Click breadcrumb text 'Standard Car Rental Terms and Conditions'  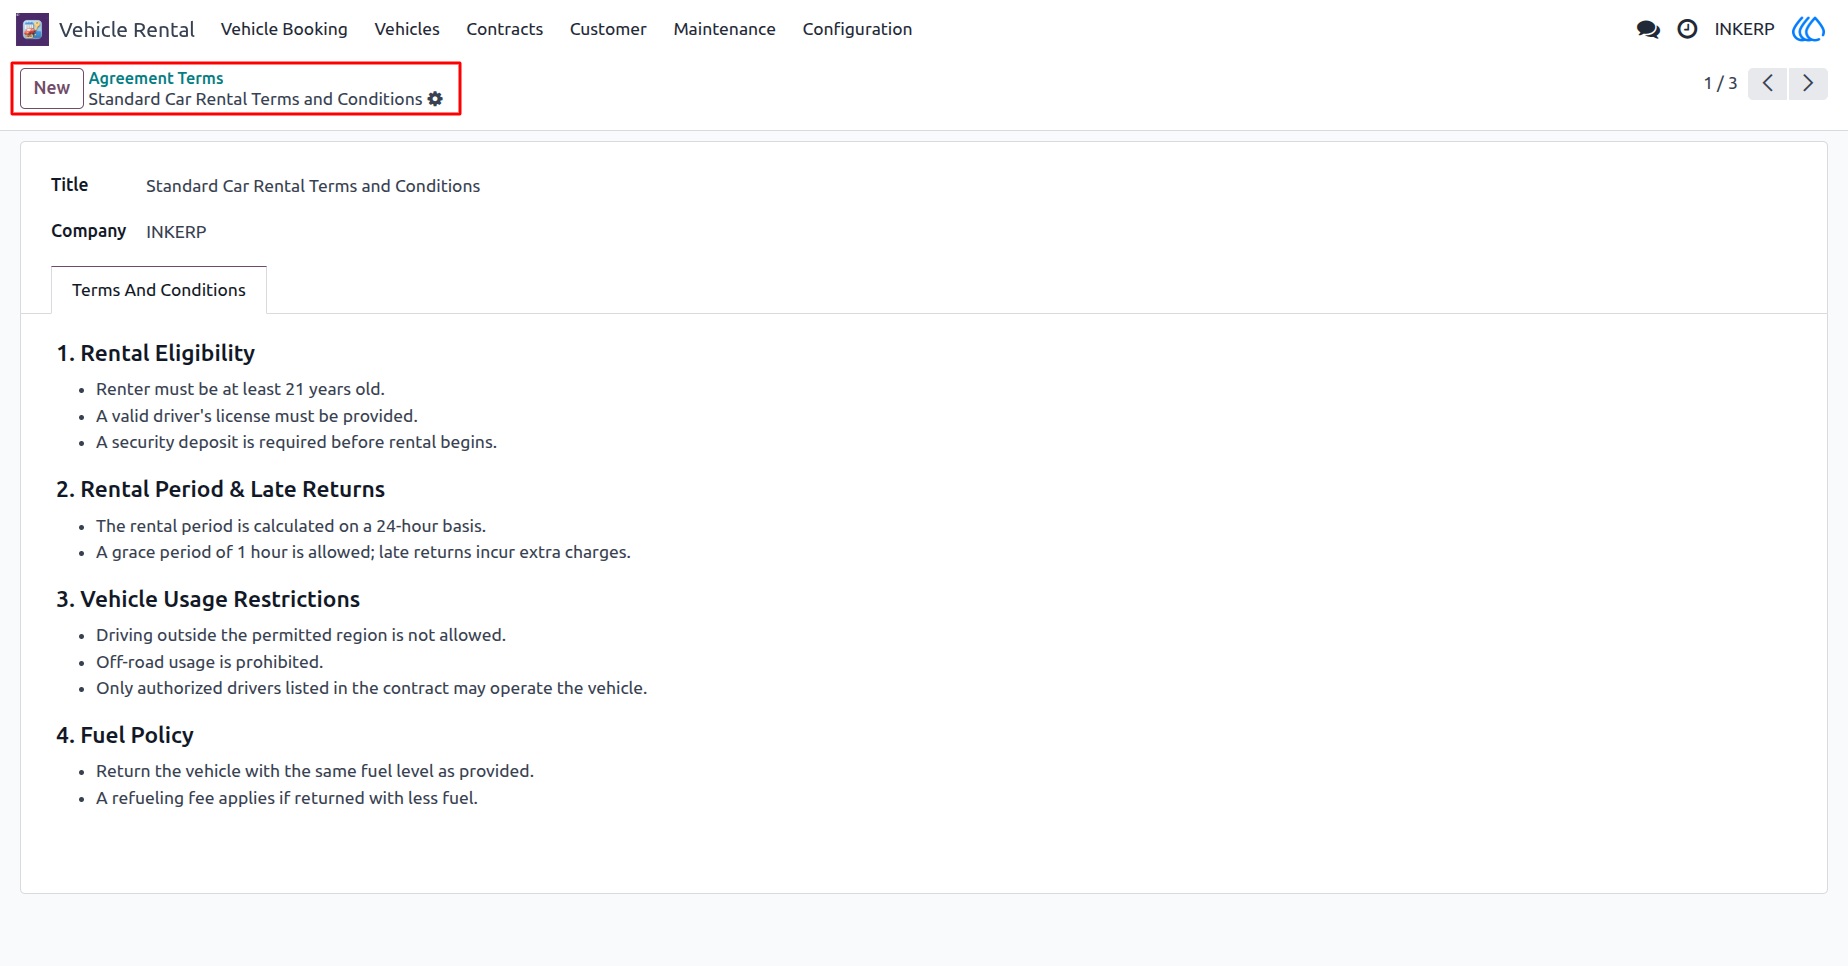[x=255, y=99]
